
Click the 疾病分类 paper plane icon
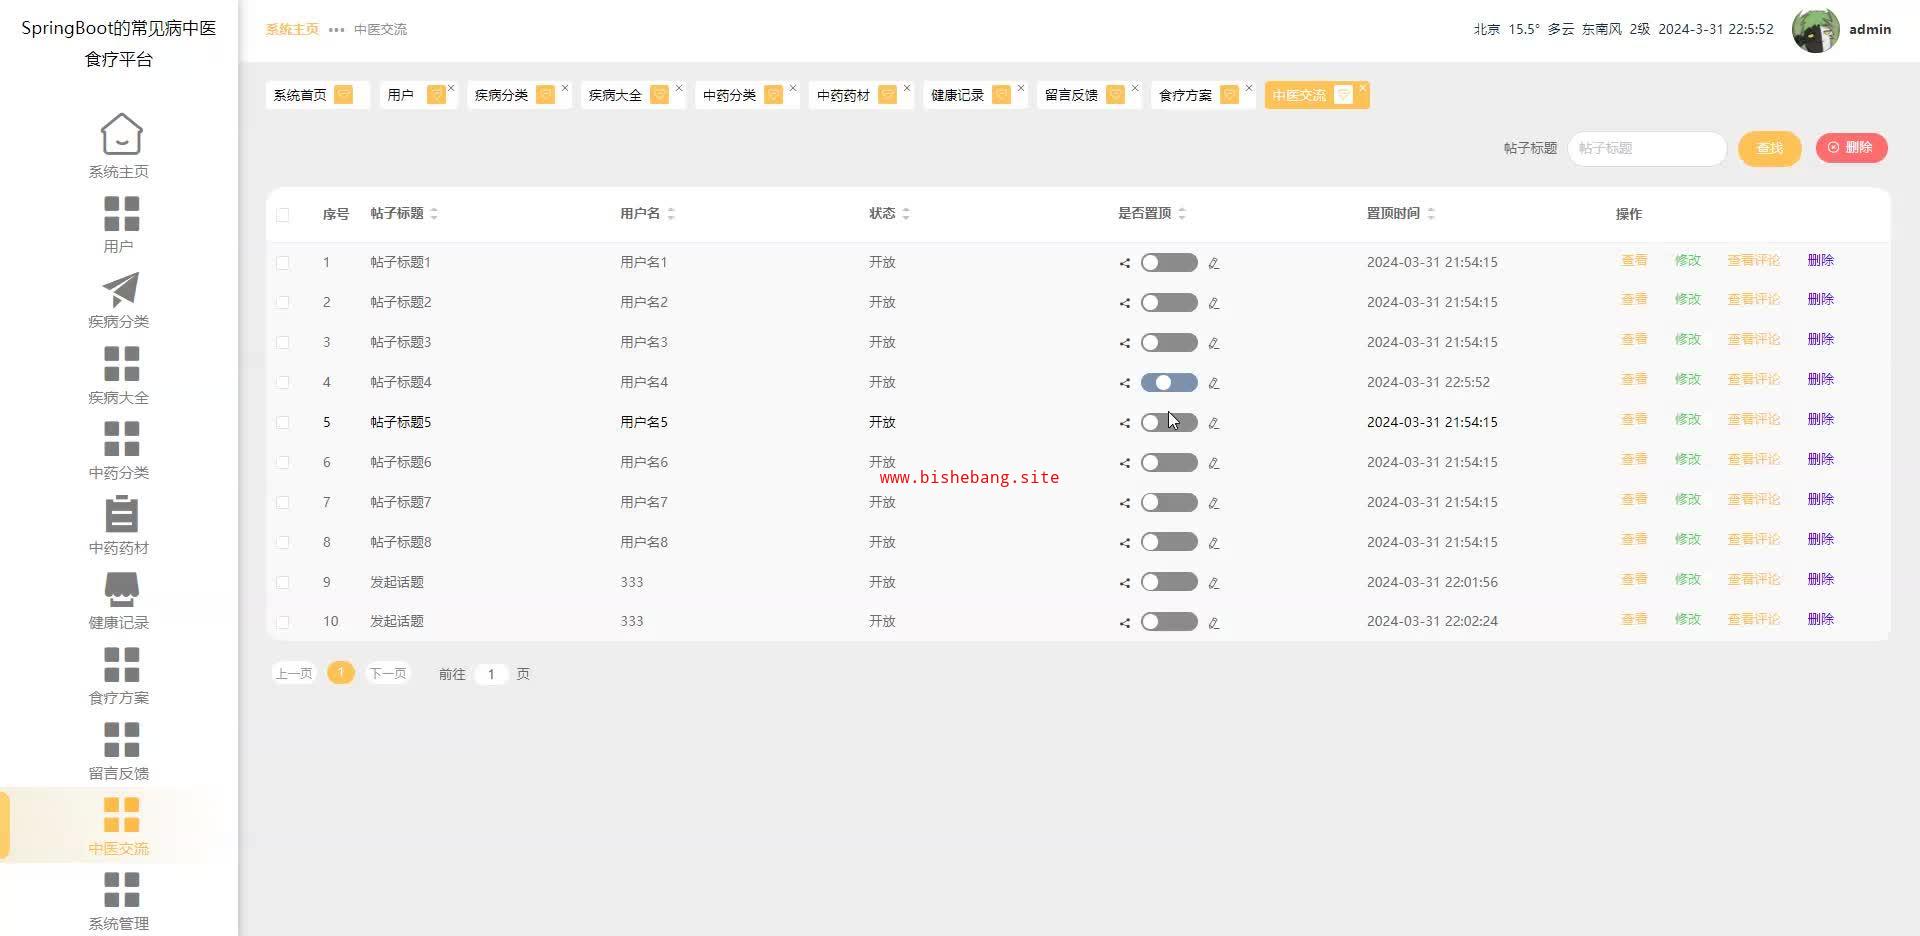point(121,289)
